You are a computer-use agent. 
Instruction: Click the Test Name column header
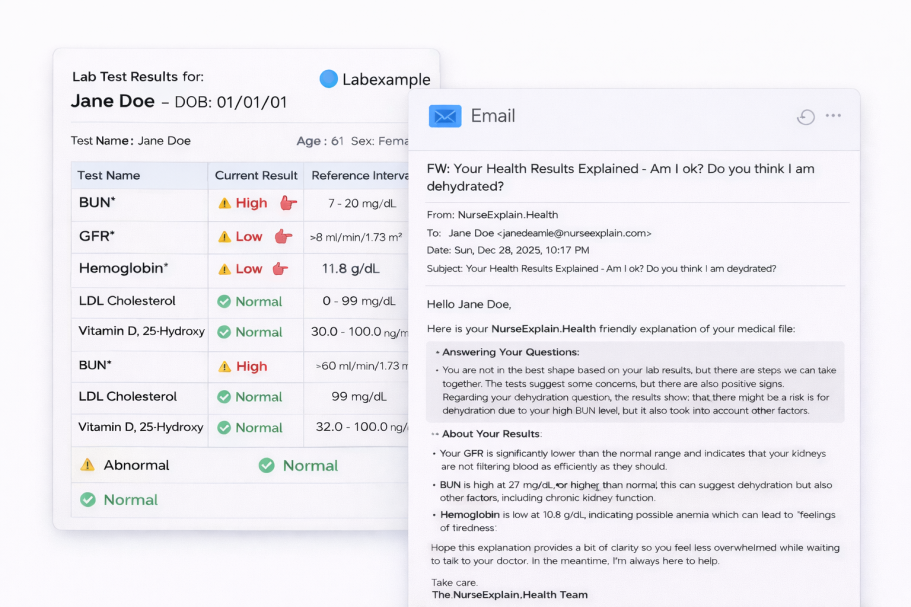109,175
